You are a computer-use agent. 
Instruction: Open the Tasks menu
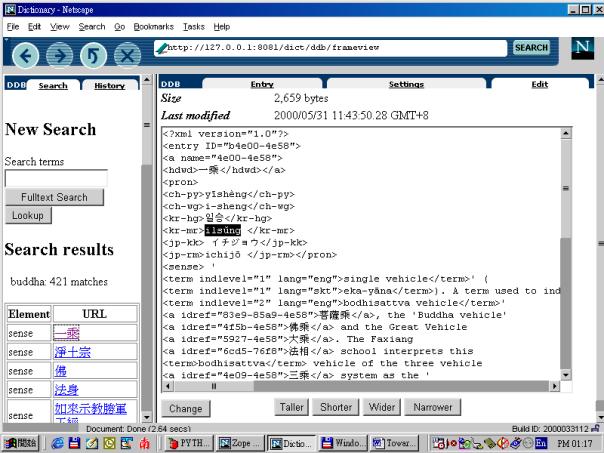coord(193,27)
